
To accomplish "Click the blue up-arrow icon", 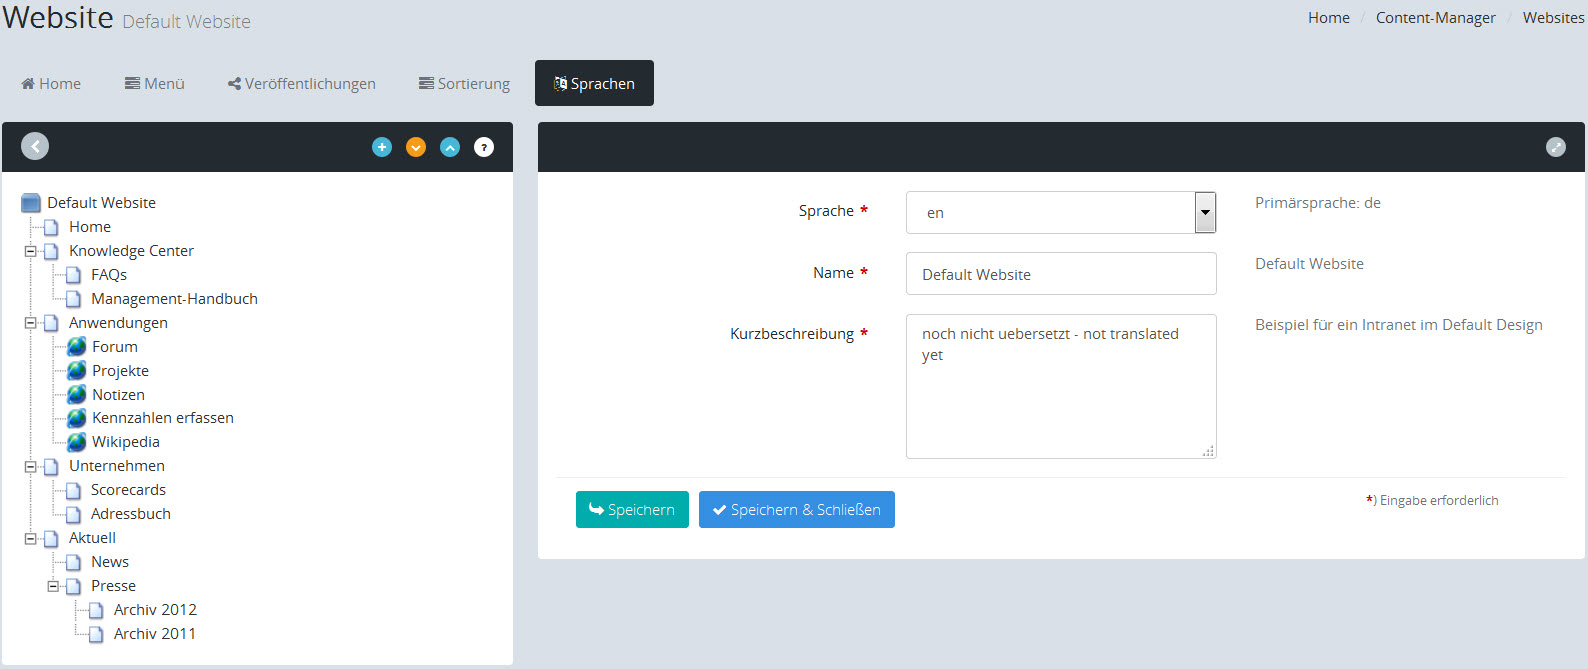I will (x=450, y=147).
